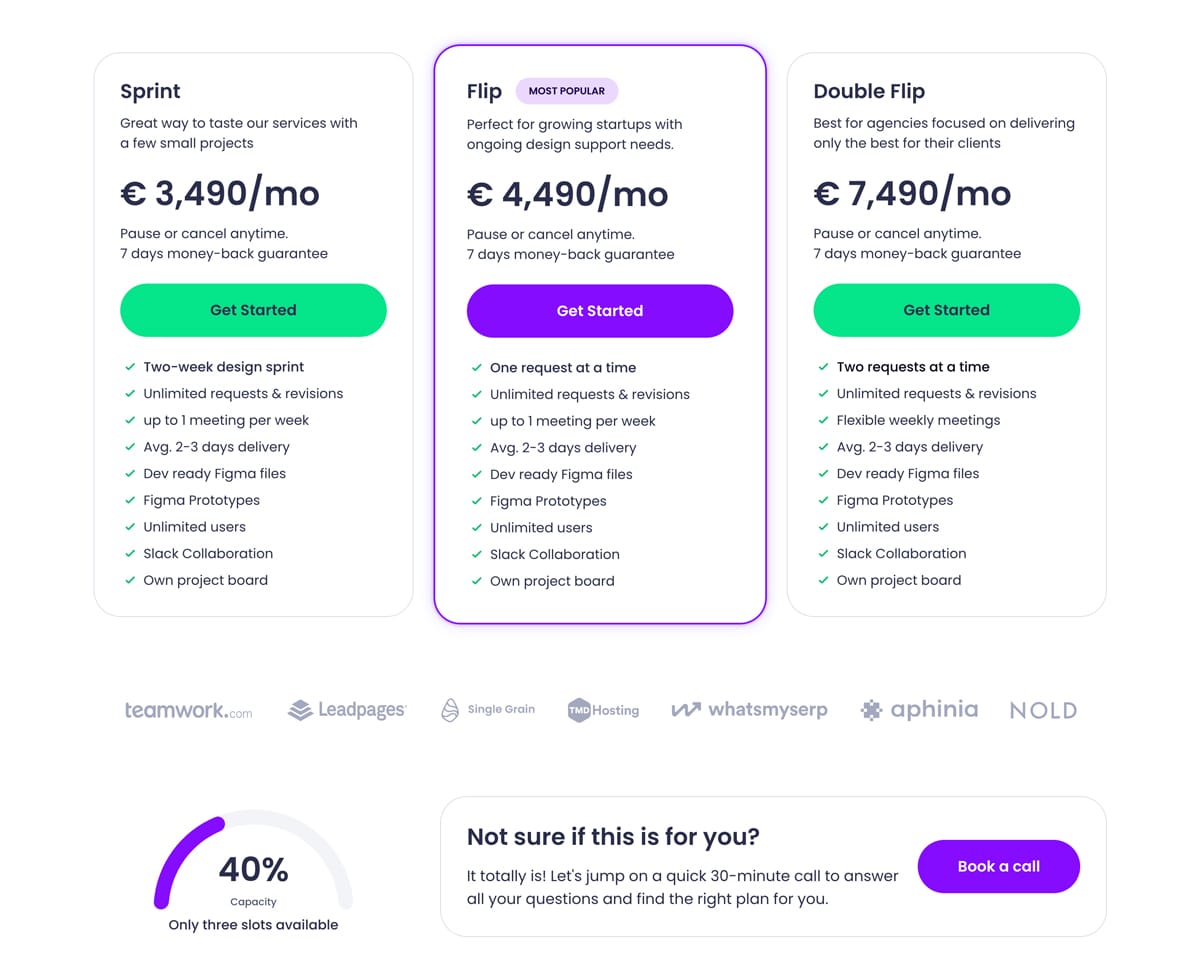1200x973 pixels.
Task: Click the € 4,490/mo price
Action: point(568,193)
